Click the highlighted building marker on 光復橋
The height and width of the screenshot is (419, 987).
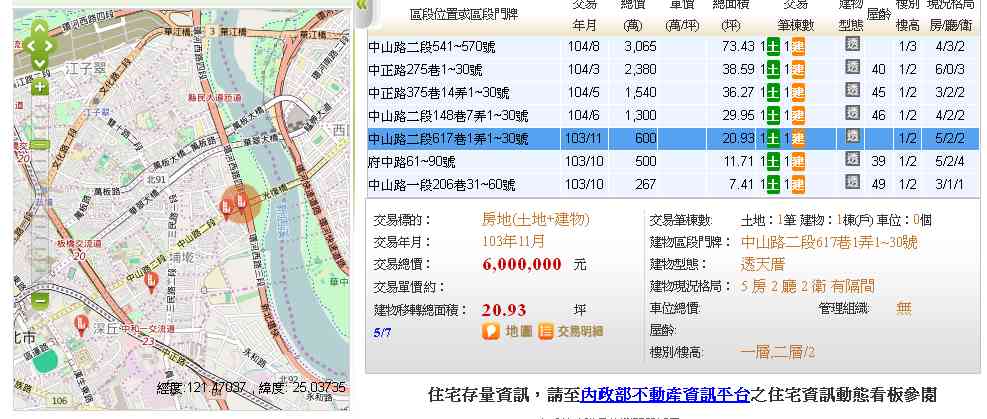pyautogui.click(x=240, y=201)
